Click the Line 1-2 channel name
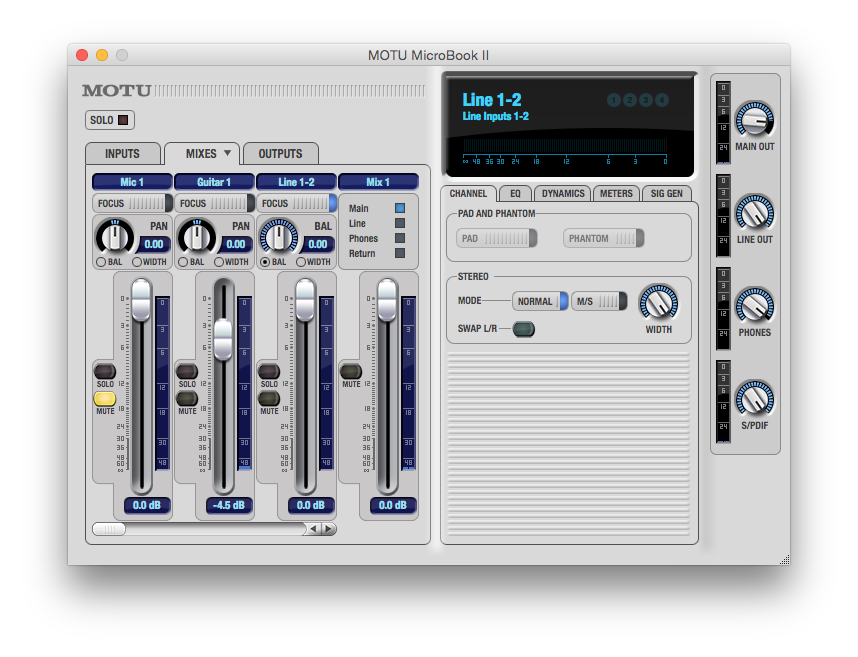This screenshot has height=657, width=858. coord(297,182)
